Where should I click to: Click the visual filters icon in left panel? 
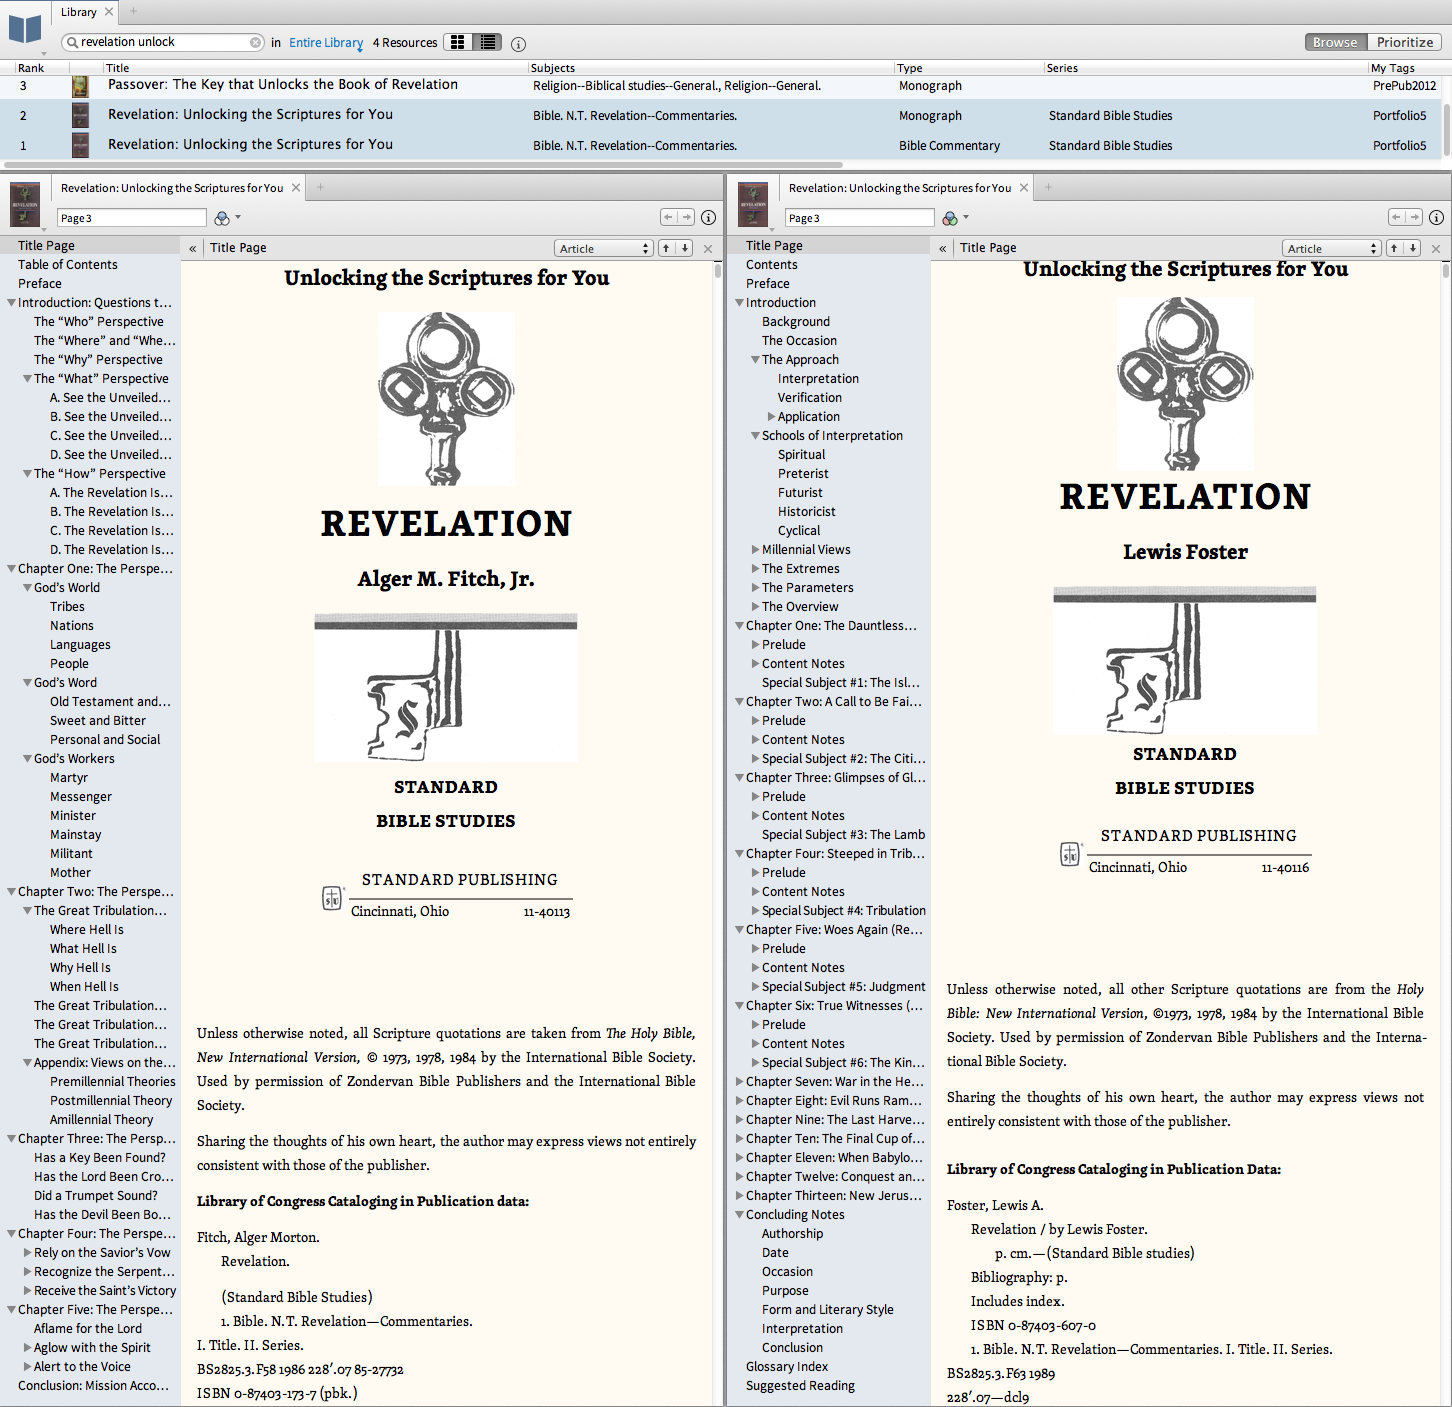click(x=225, y=218)
